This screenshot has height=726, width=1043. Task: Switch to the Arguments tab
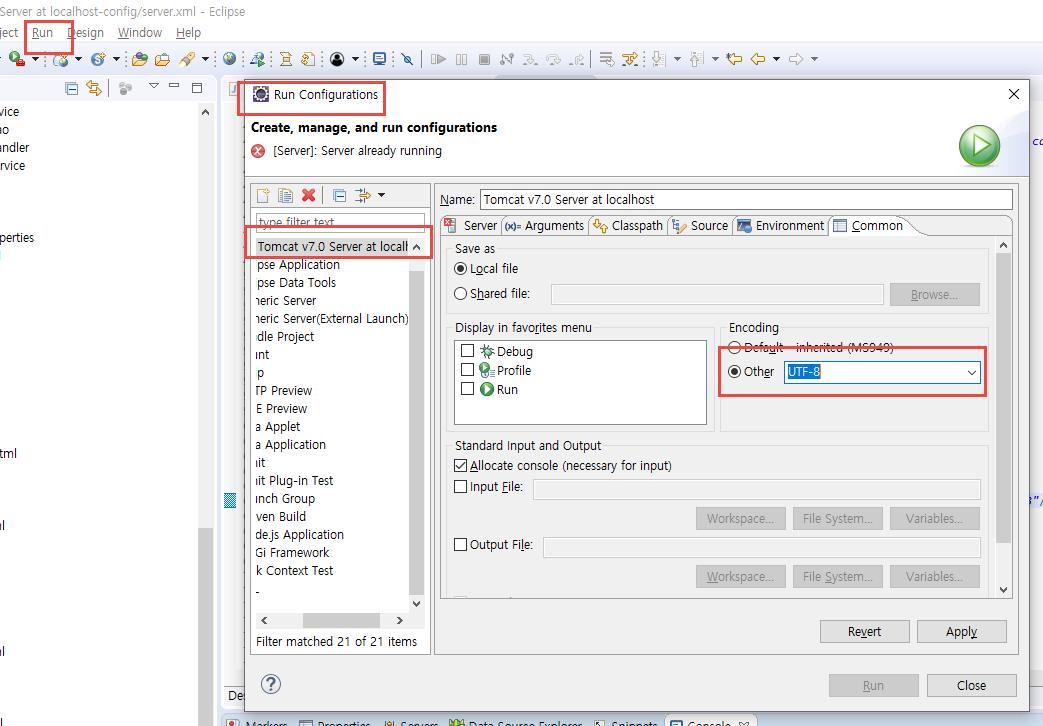coord(544,226)
